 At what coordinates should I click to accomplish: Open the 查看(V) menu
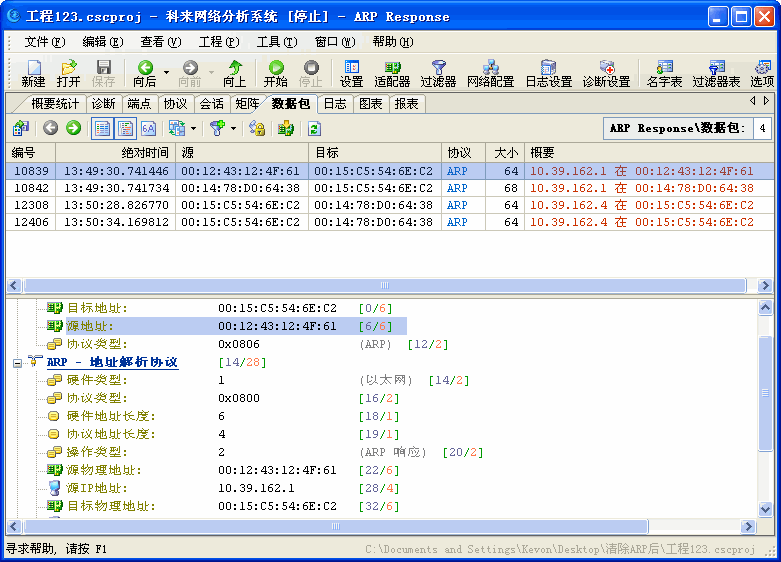coord(161,42)
